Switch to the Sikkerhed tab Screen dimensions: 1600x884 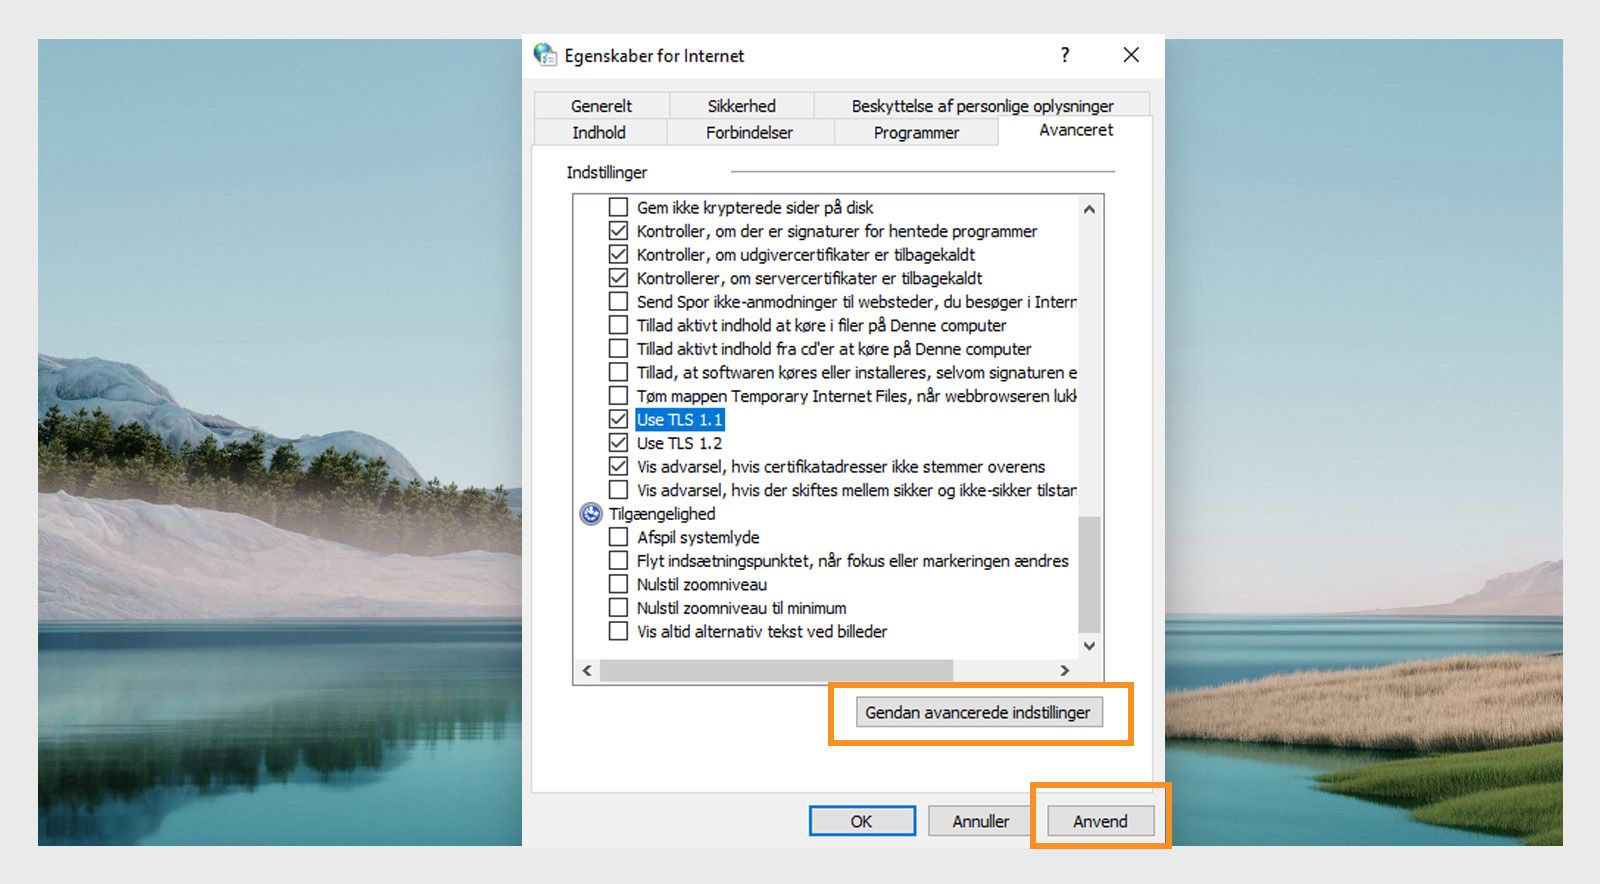[741, 106]
